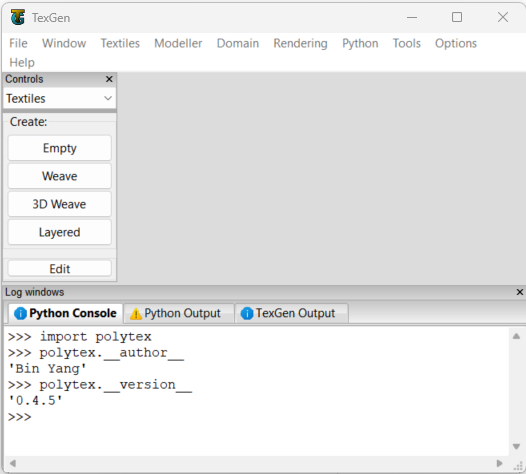
Task: Open the Options menu
Action: tap(456, 43)
